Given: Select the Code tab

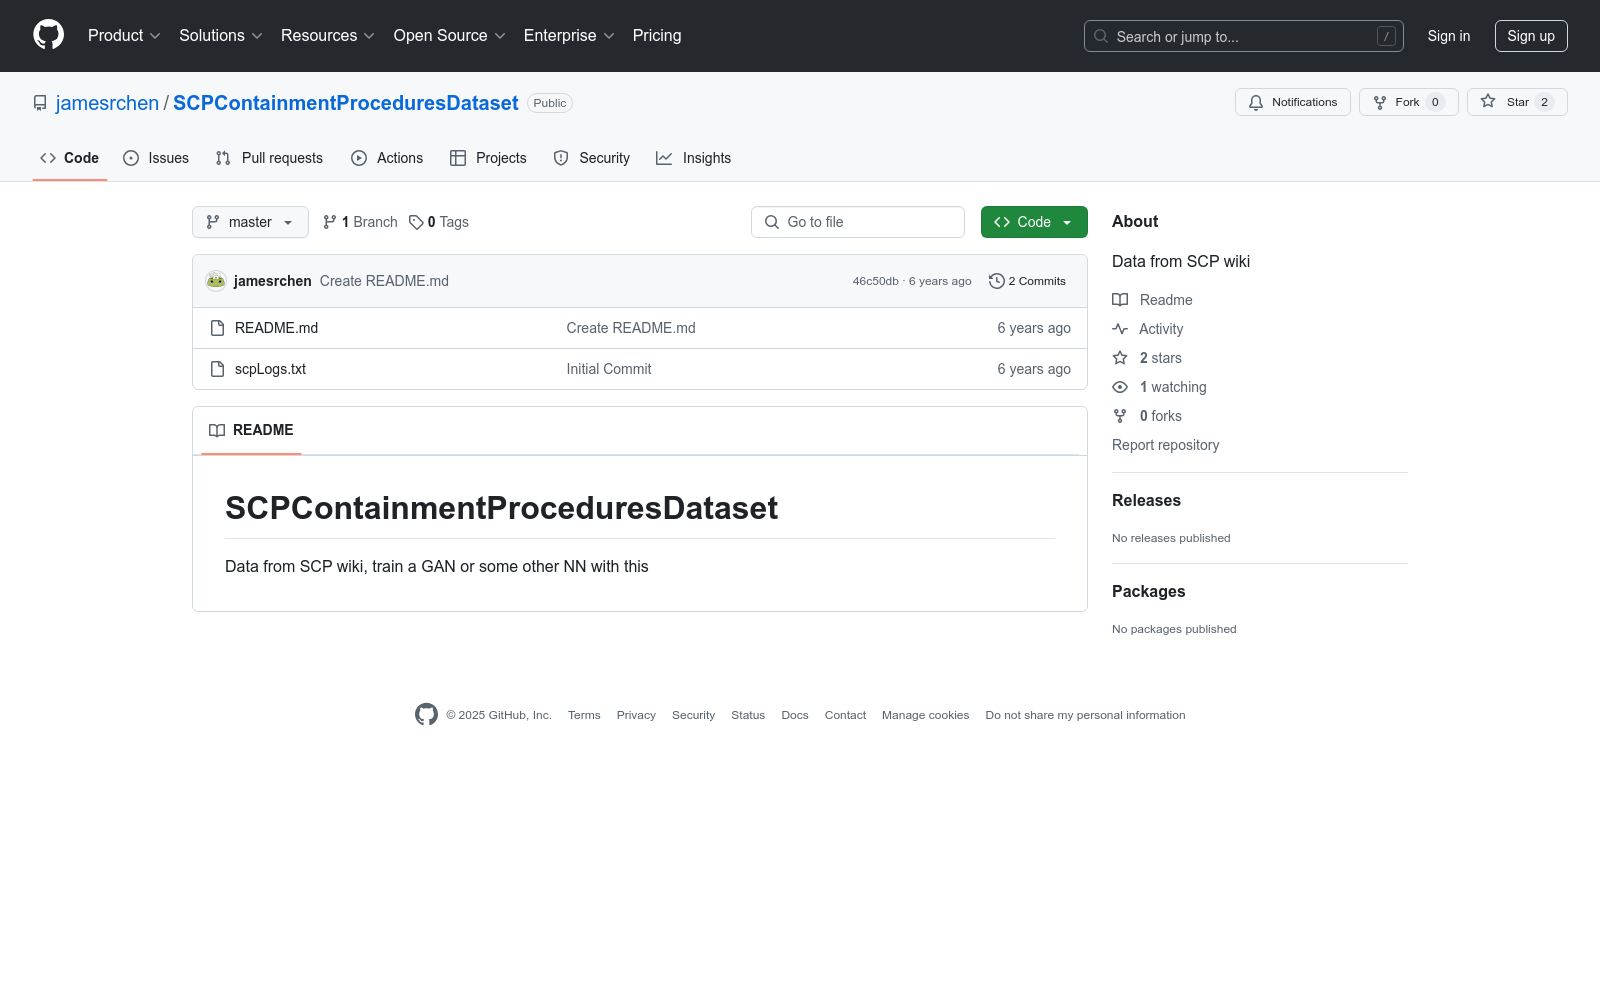Looking at the screenshot, I should (70, 158).
